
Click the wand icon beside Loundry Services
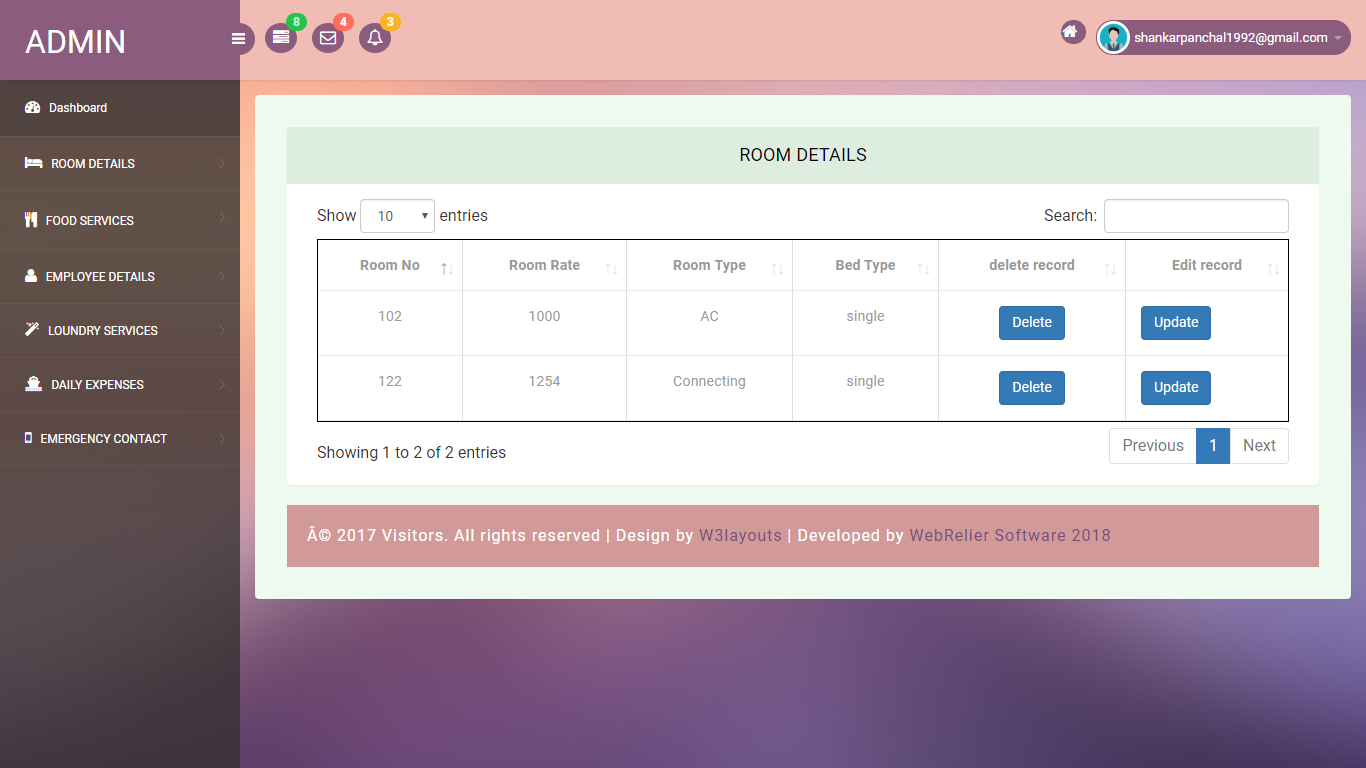32,330
